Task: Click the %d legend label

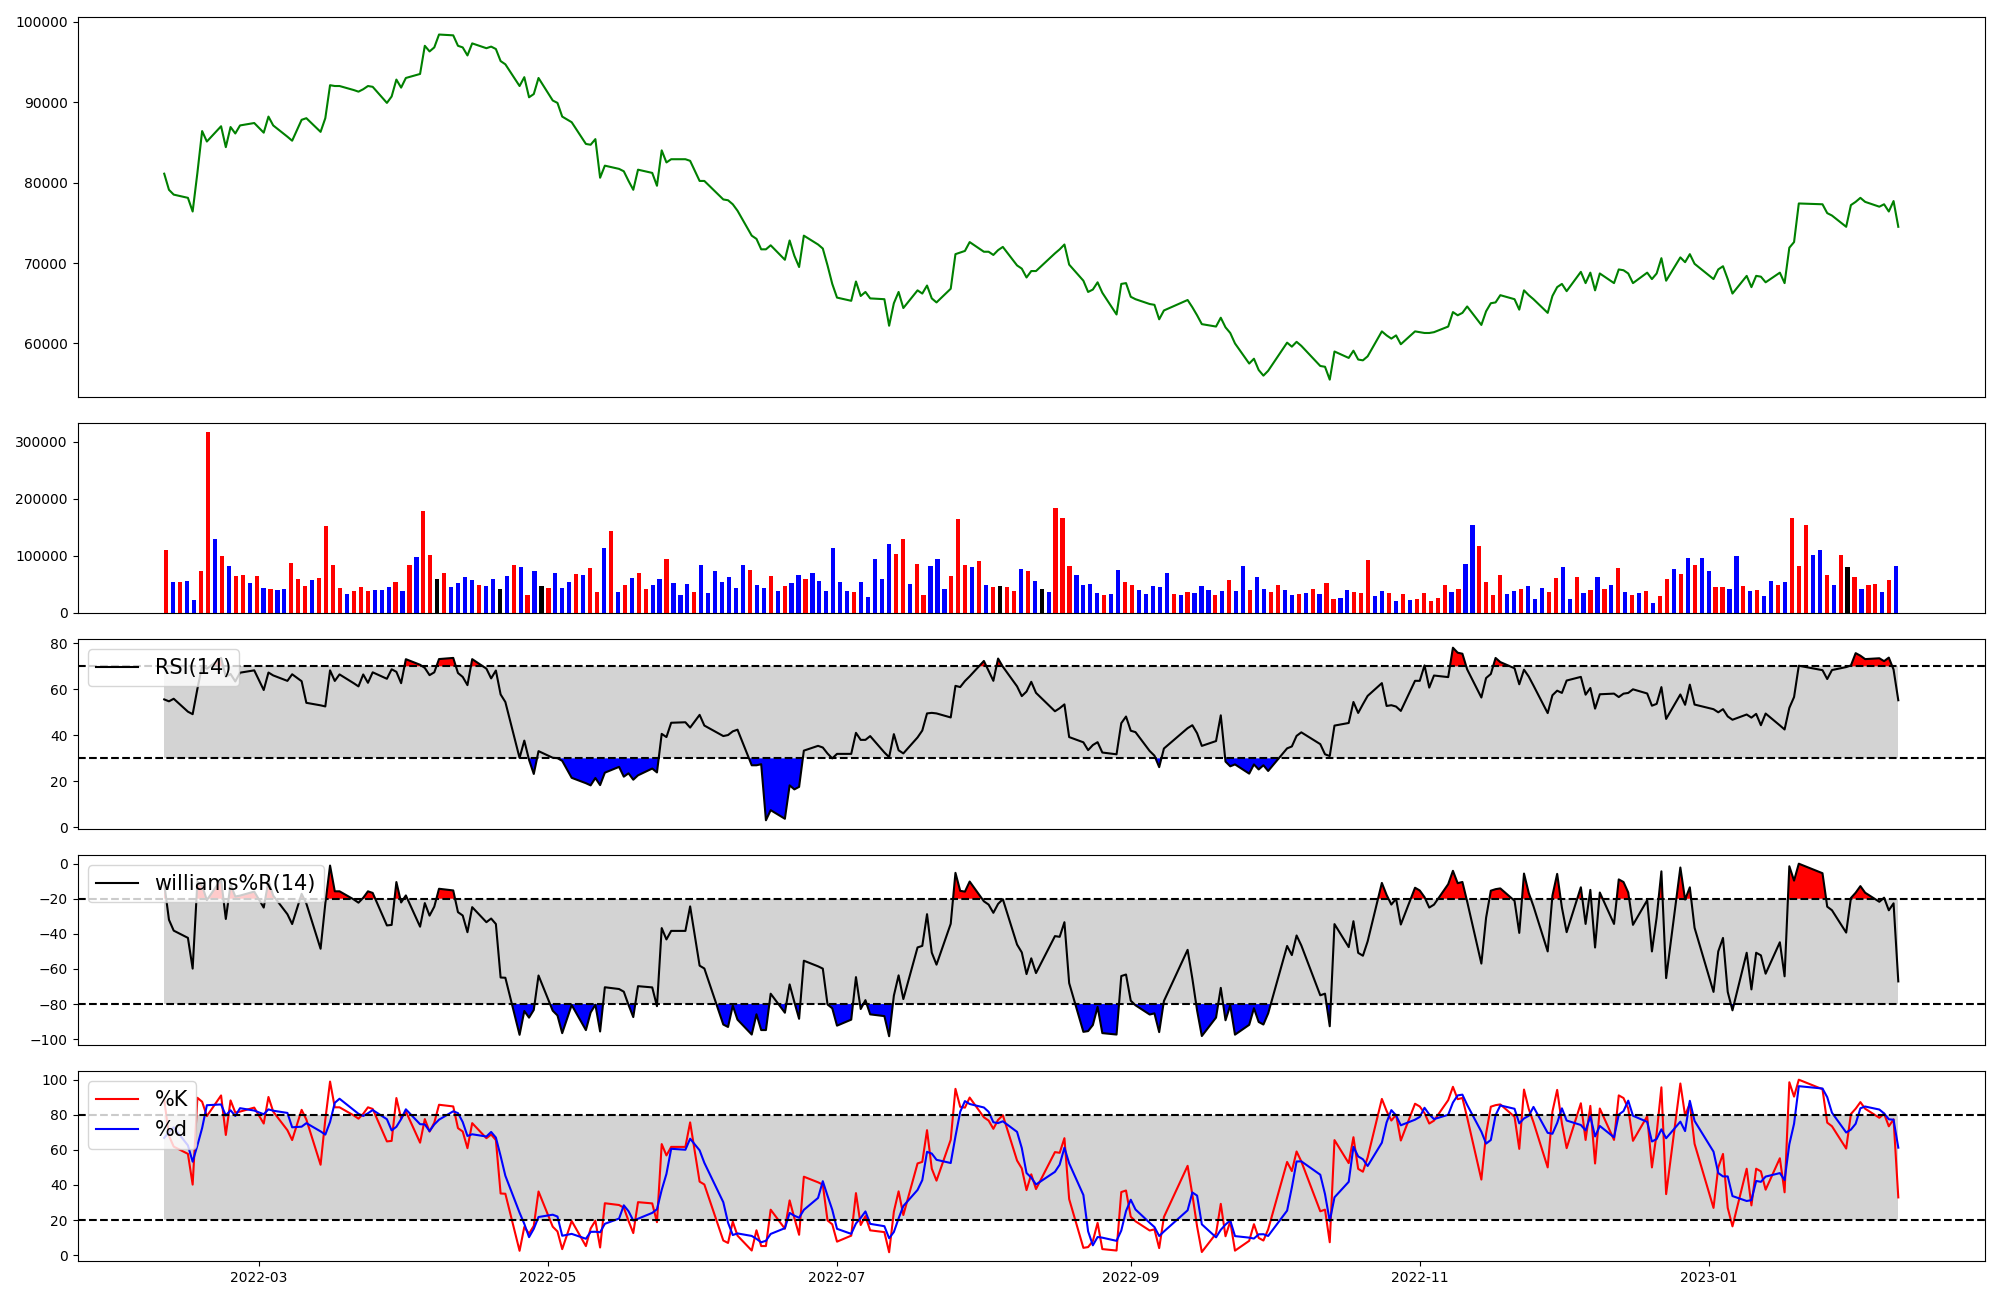Action: 171,1129
